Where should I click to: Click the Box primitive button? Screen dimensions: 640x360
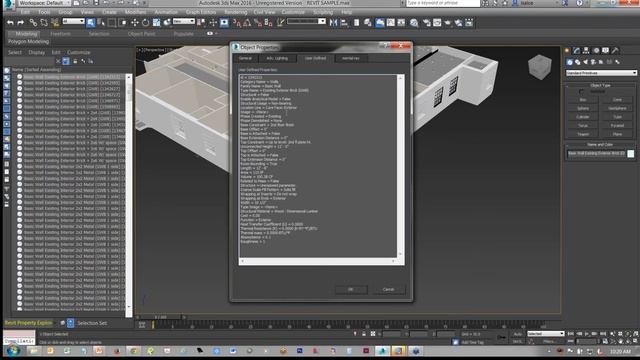(583, 100)
